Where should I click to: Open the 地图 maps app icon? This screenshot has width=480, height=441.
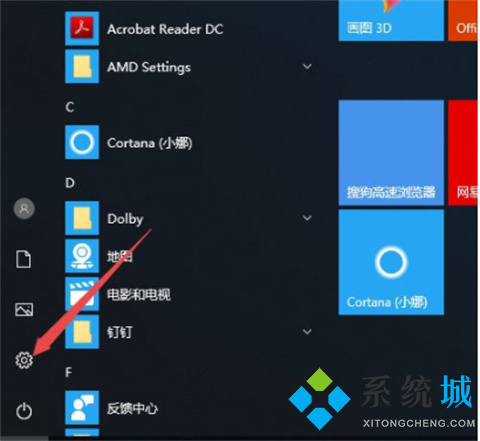(82, 256)
